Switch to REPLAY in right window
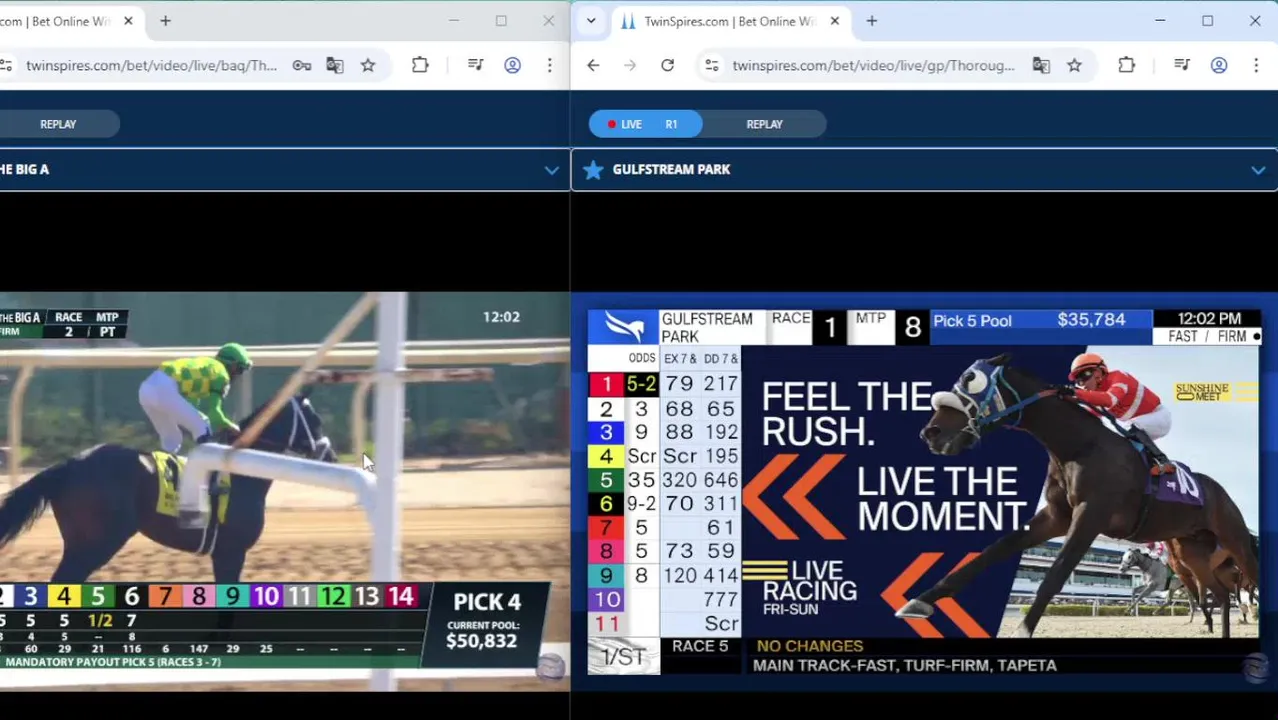 764,124
